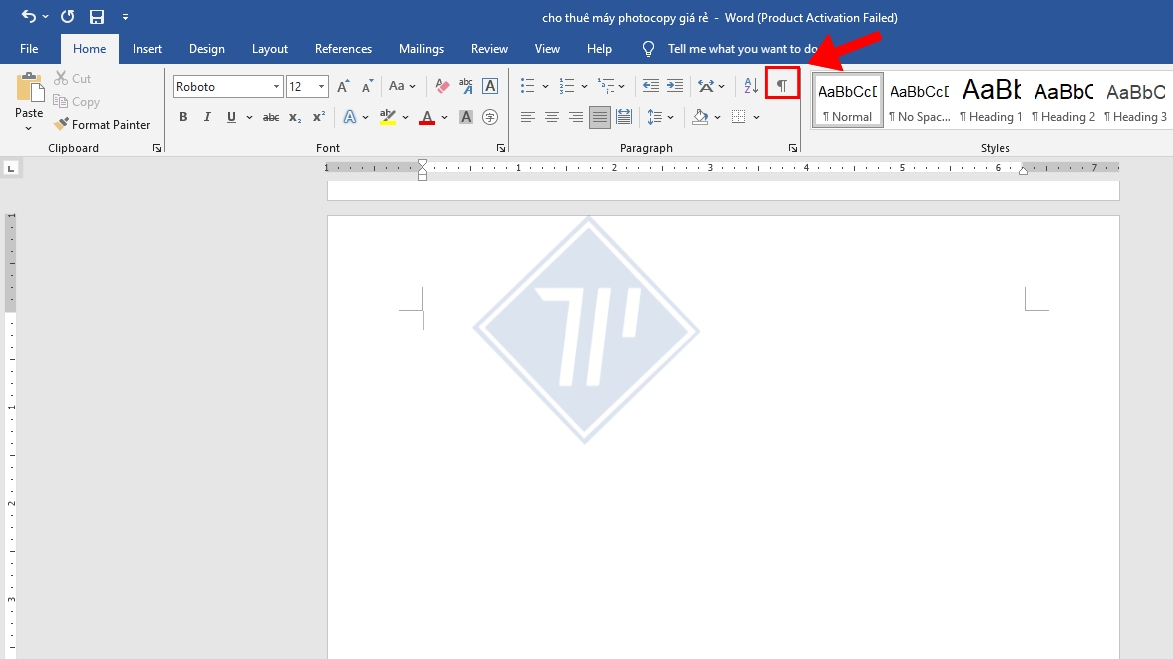The width and height of the screenshot is (1173, 659).
Task: Switch to the Insert tab
Action: pyautogui.click(x=147, y=49)
